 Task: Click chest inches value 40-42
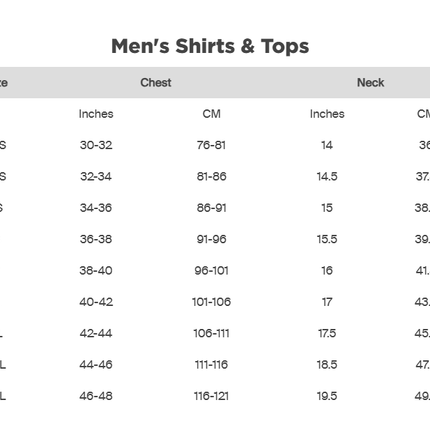(96, 302)
